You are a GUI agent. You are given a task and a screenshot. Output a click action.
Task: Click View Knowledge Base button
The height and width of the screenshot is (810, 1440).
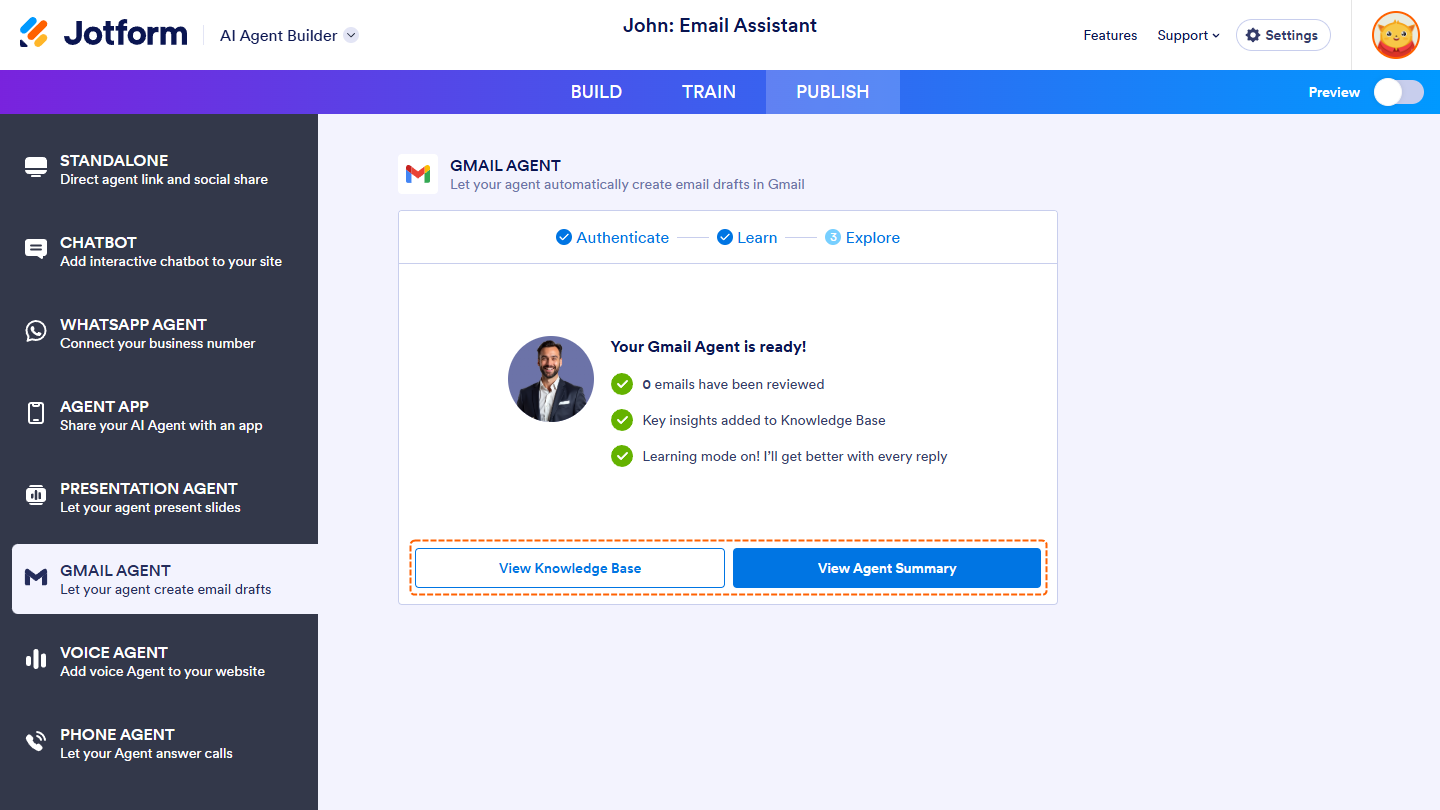pyautogui.click(x=570, y=568)
